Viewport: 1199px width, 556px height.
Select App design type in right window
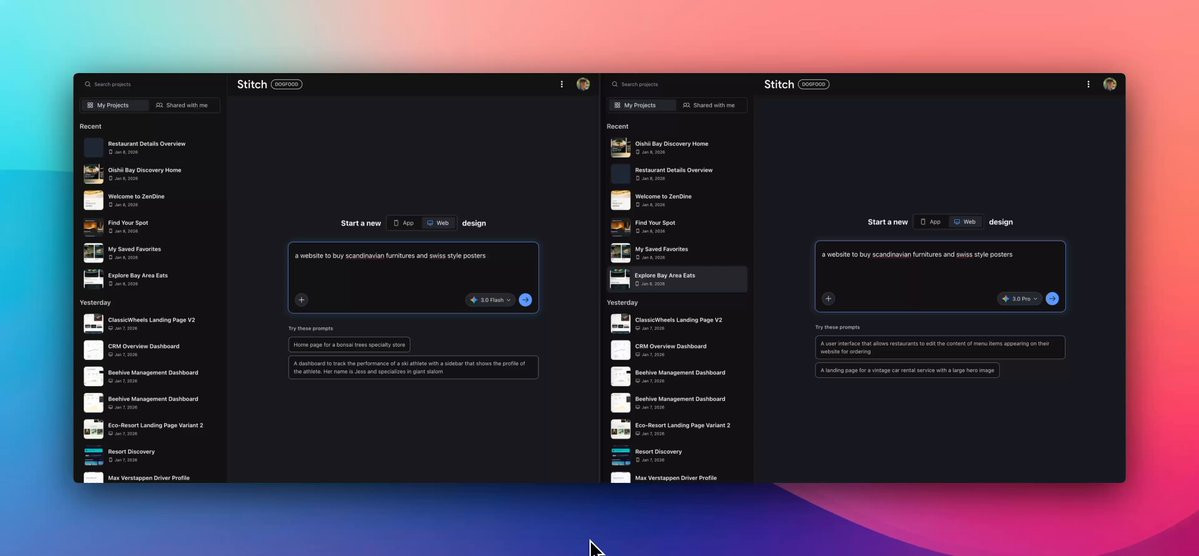[x=931, y=222]
